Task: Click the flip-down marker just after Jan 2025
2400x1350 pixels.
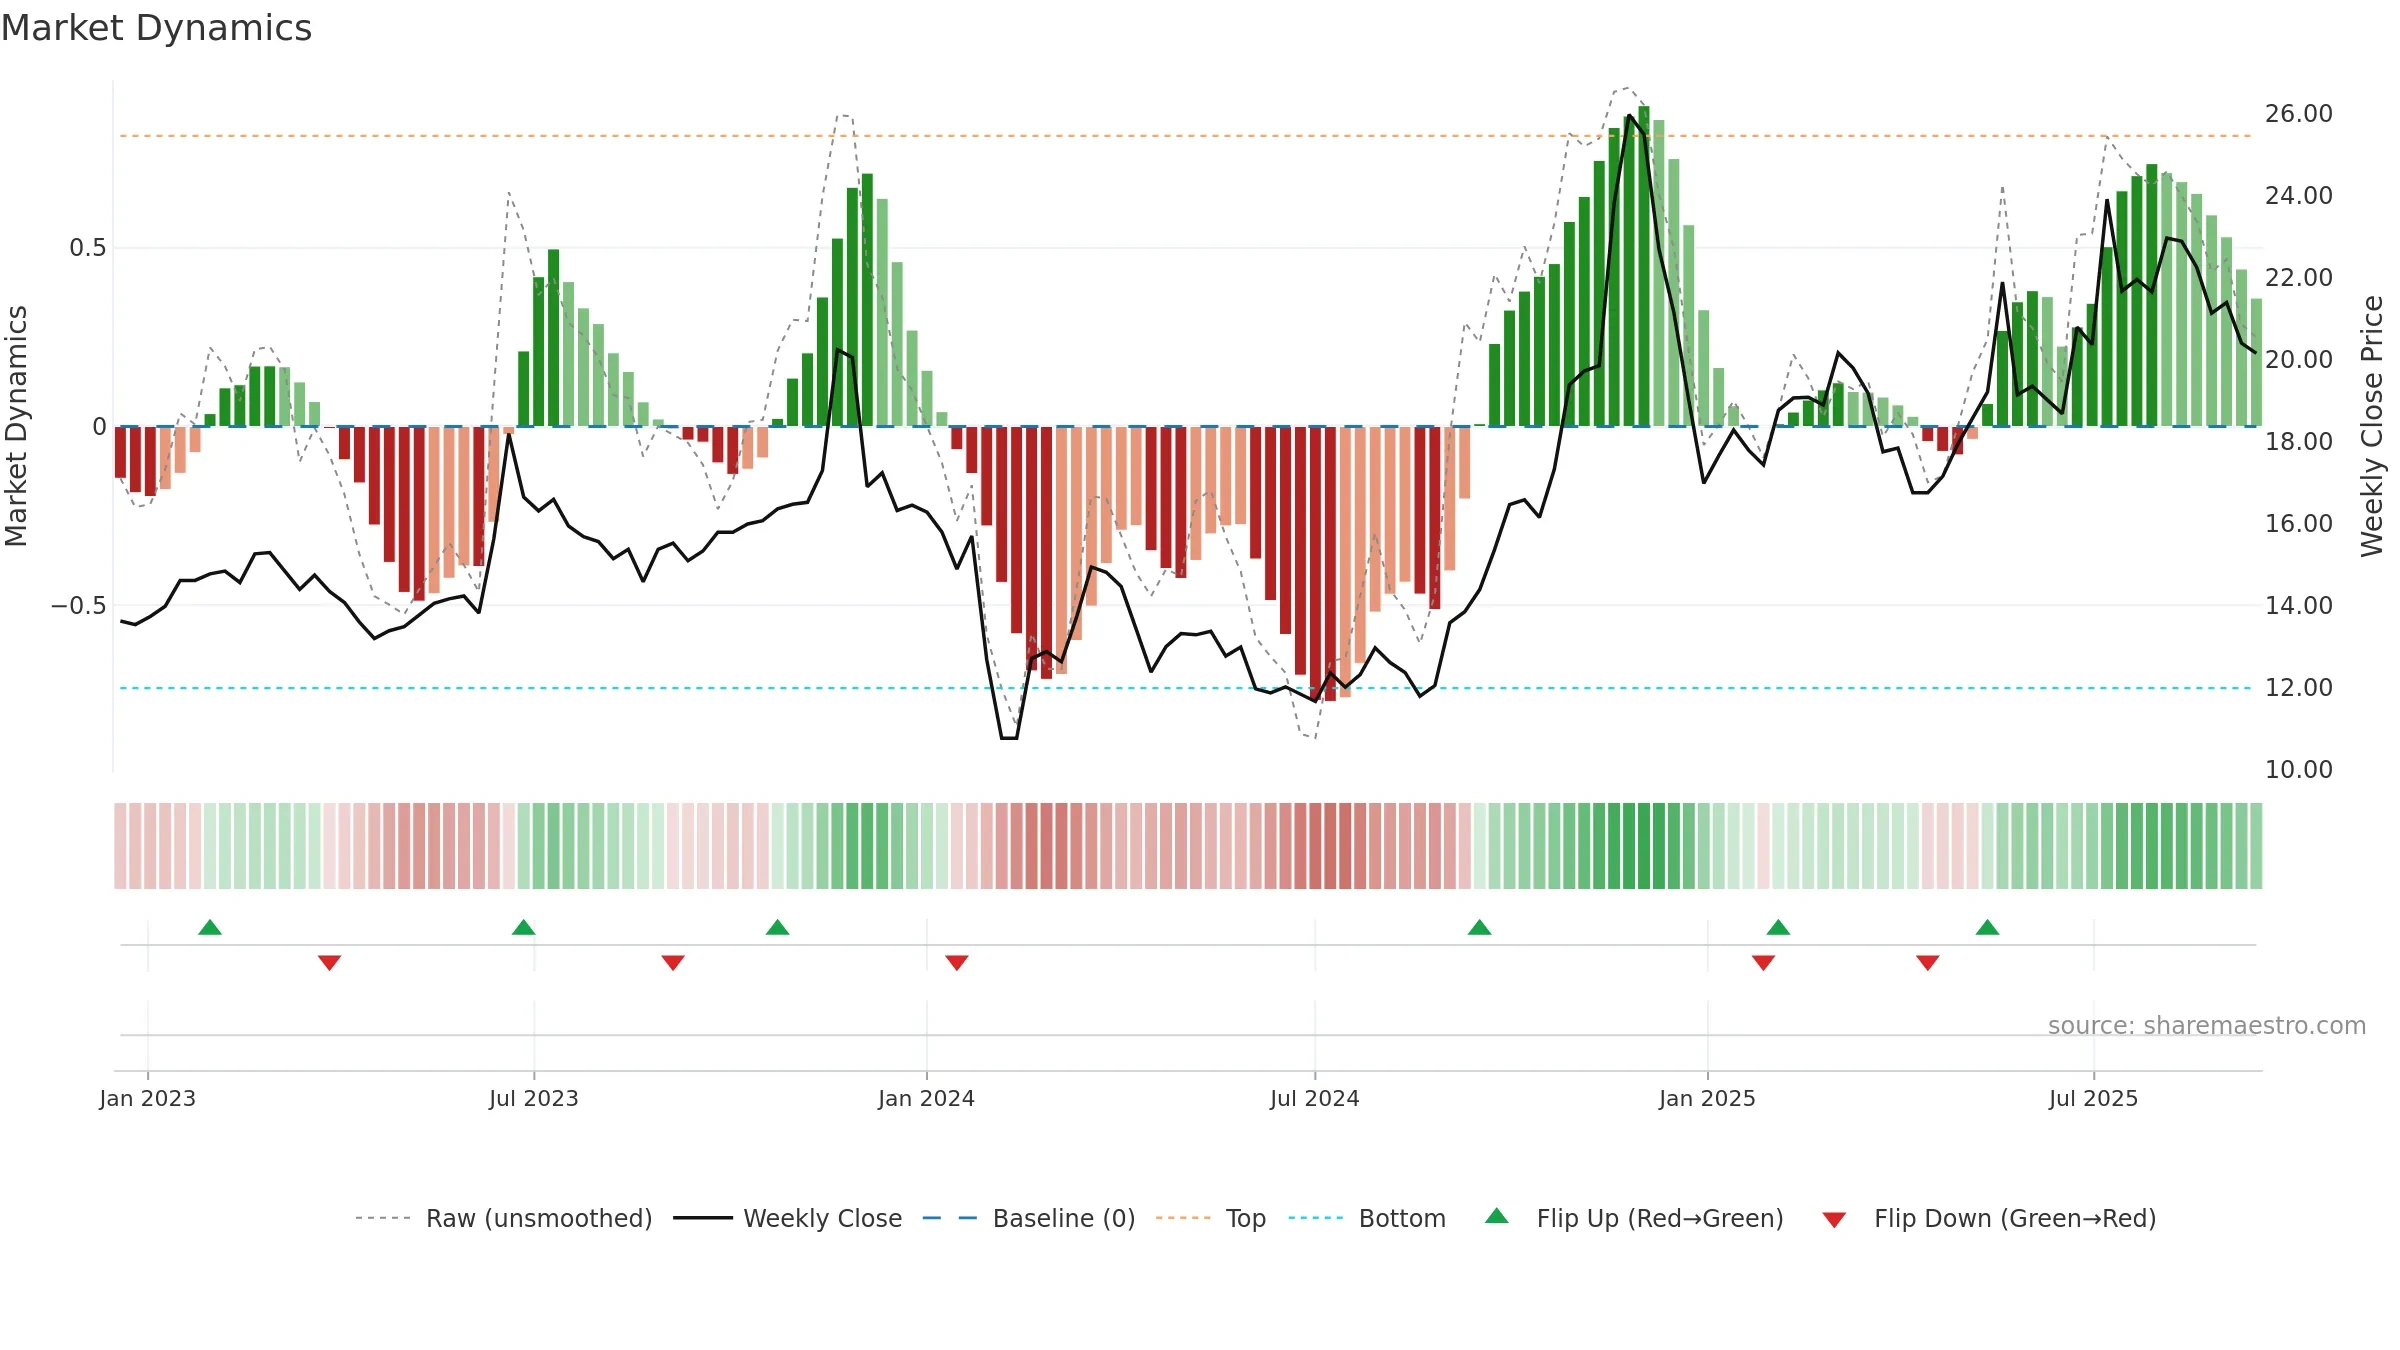Action: pos(1764,963)
